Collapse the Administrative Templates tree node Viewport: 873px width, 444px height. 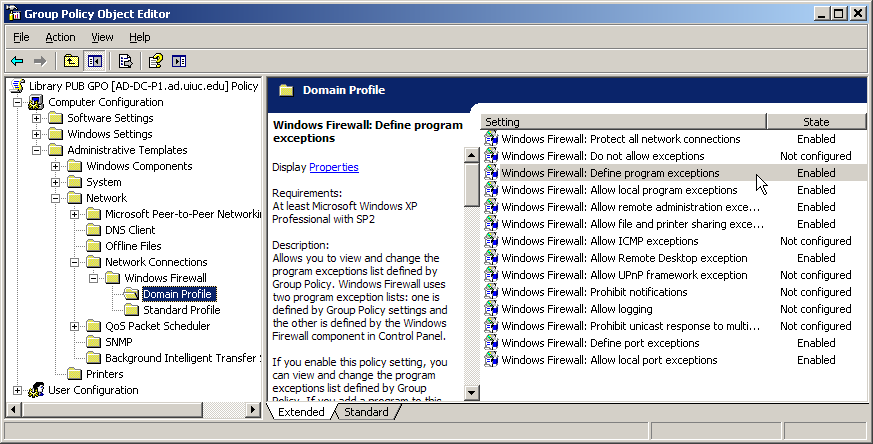[37, 150]
